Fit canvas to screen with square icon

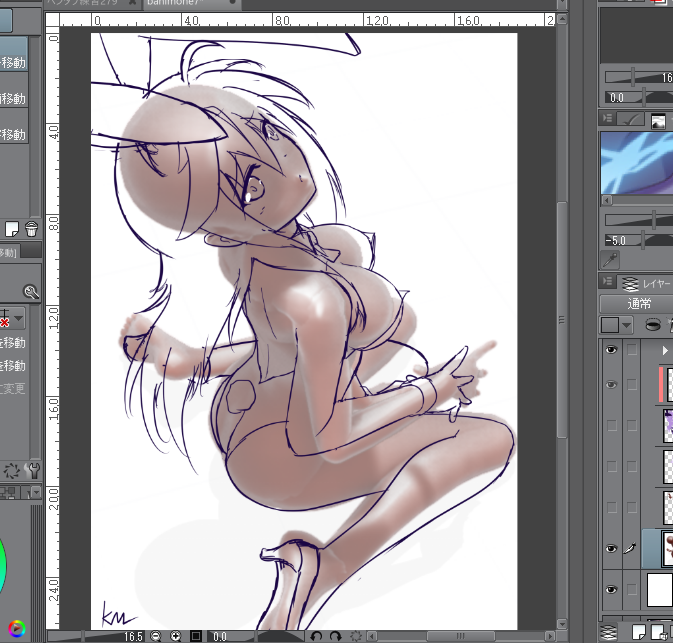(196, 636)
